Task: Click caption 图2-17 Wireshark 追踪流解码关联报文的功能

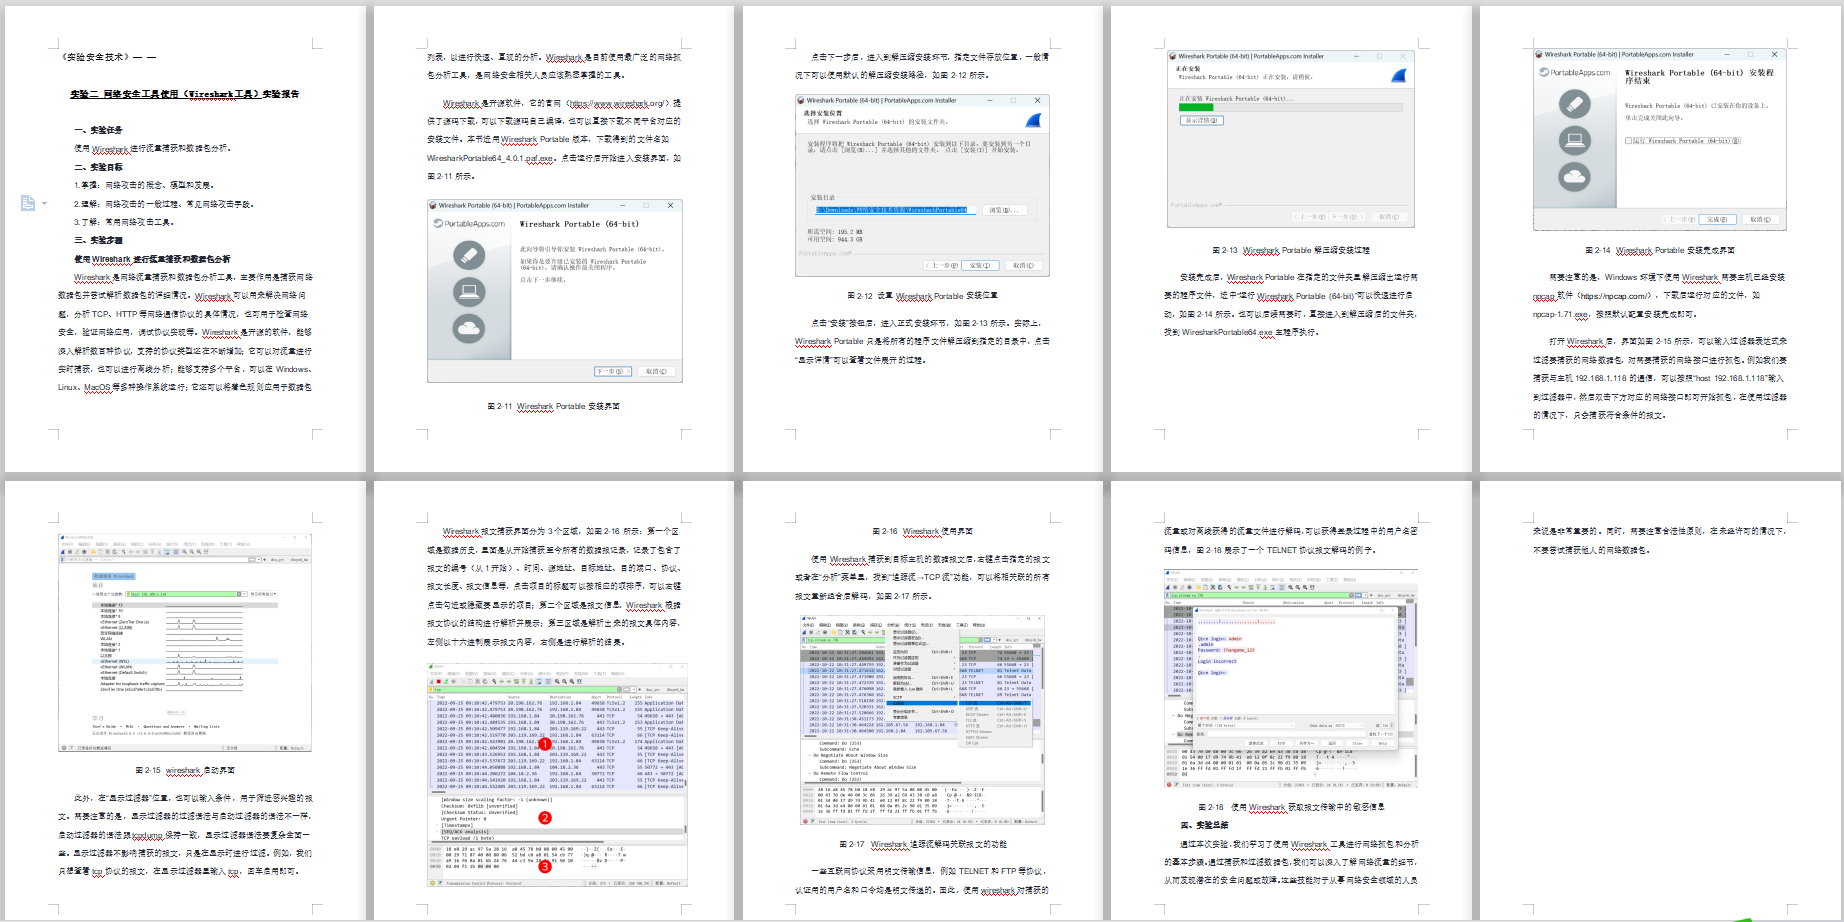Action: [x=922, y=844]
